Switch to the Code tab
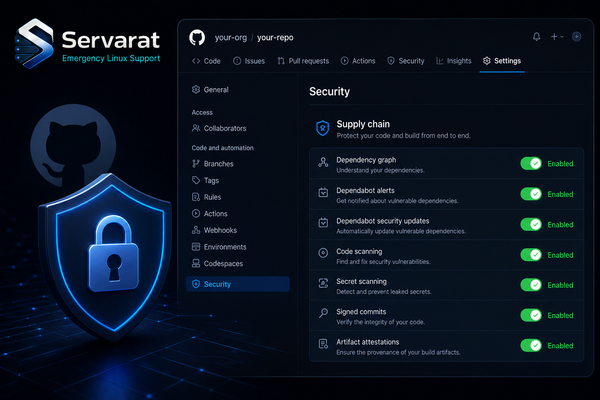Screen dimensions: 600x400 coord(206,61)
